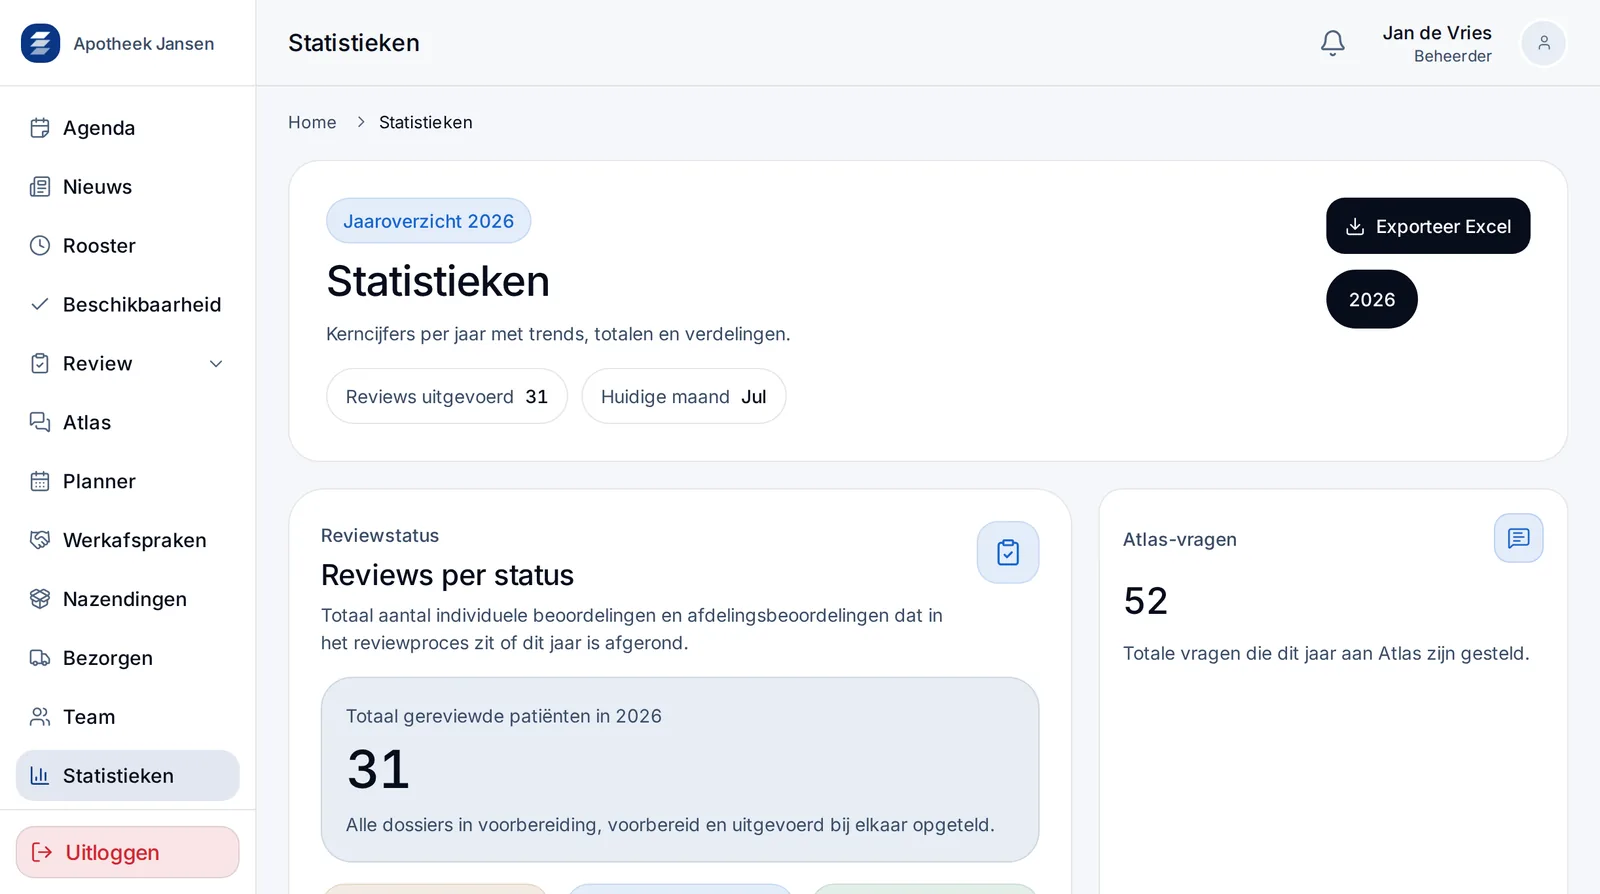Click the Jaaroverzicht 2026 badge
The width and height of the screenshot is (1600, 894).
pos(428,221)
